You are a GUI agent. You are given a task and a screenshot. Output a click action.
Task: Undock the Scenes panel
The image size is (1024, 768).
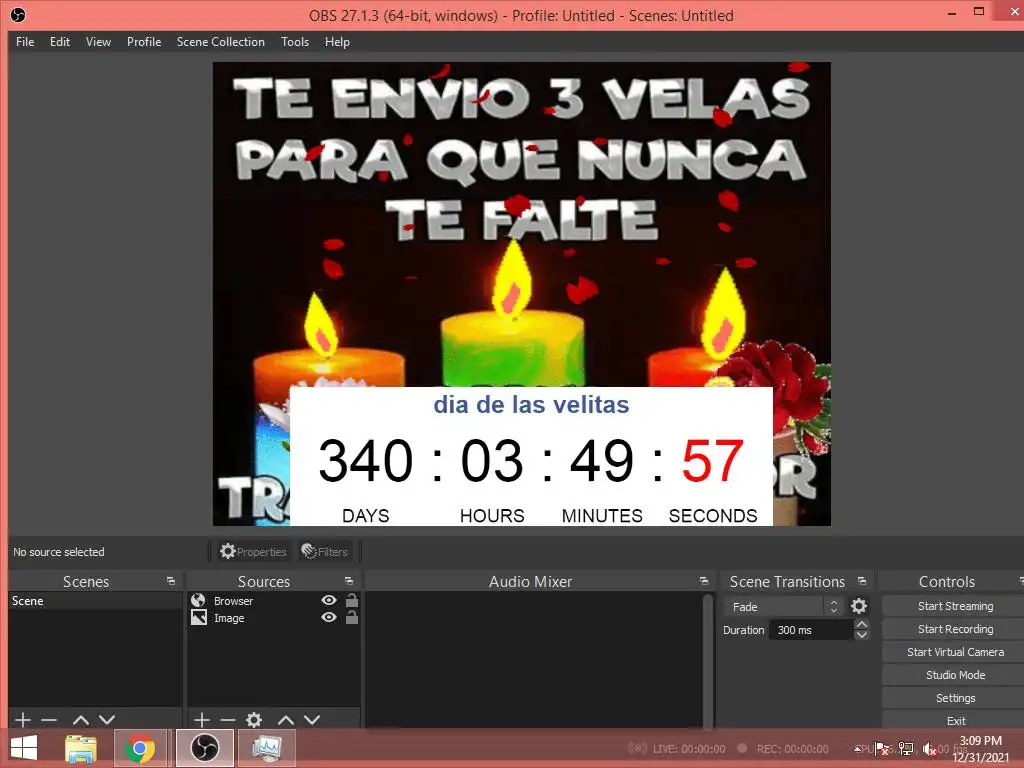pyautogui.click(x=171, y=581)
